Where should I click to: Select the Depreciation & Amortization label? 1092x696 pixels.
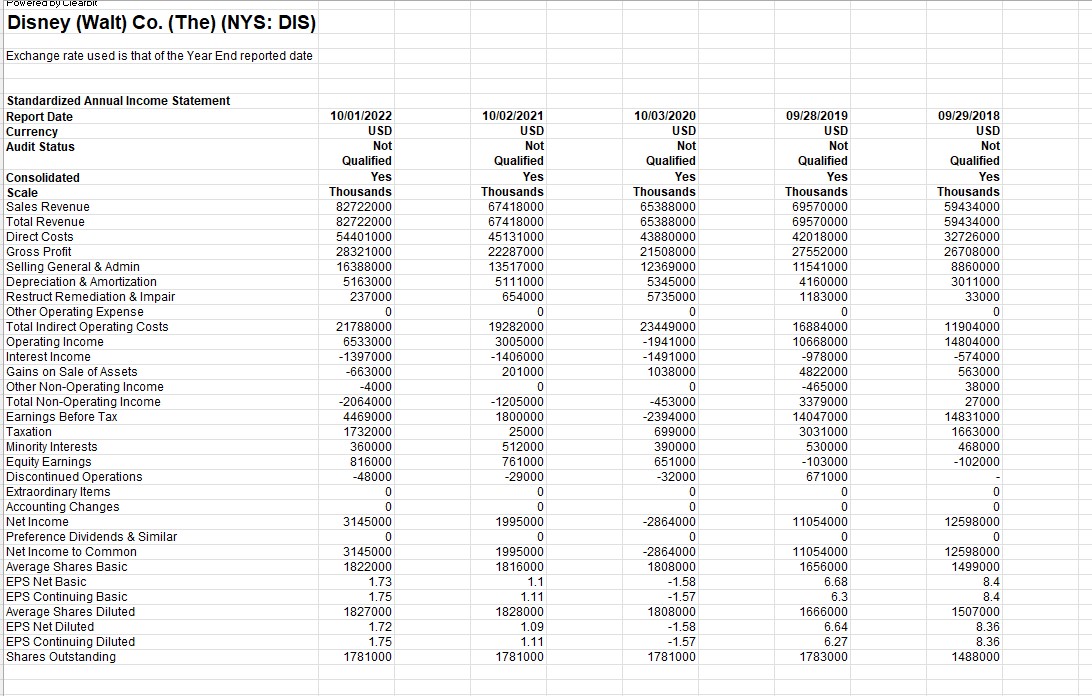click(x=81, y=281)
